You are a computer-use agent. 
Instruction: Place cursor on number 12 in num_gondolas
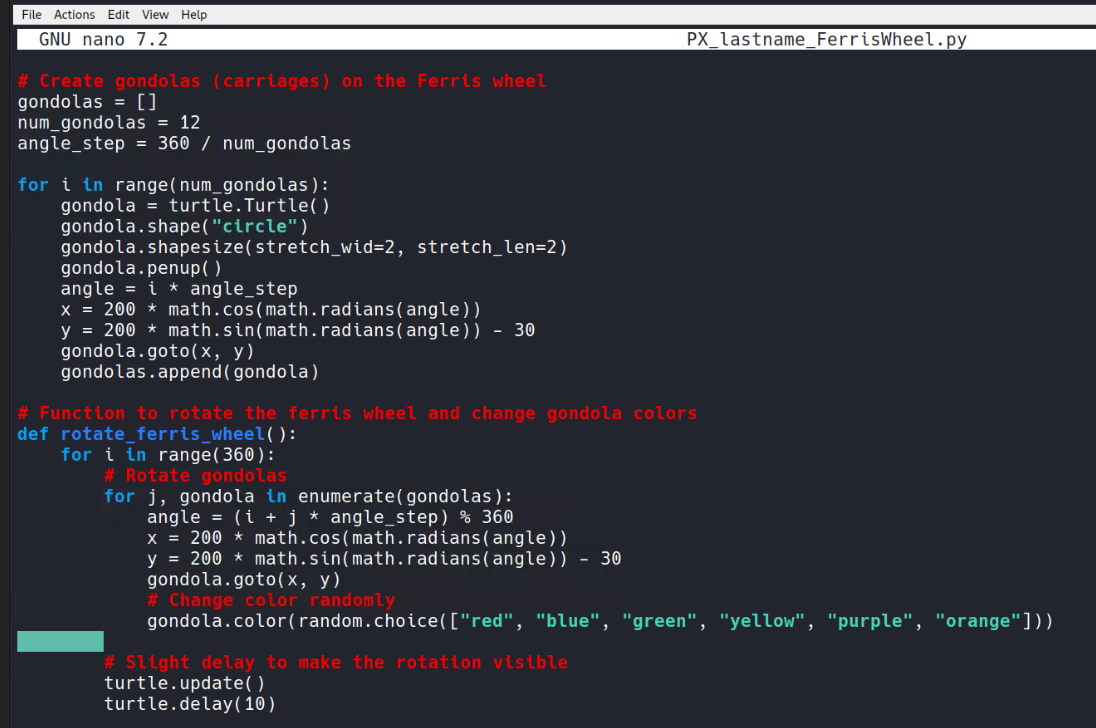[189, 123]
